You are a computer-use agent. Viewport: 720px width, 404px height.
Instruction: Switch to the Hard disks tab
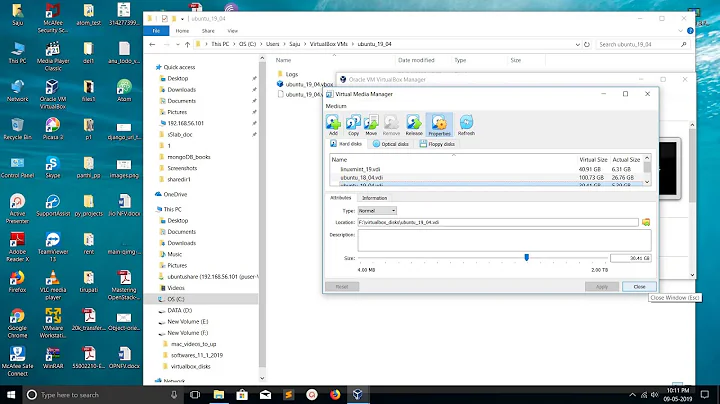[x=346, y=144]
